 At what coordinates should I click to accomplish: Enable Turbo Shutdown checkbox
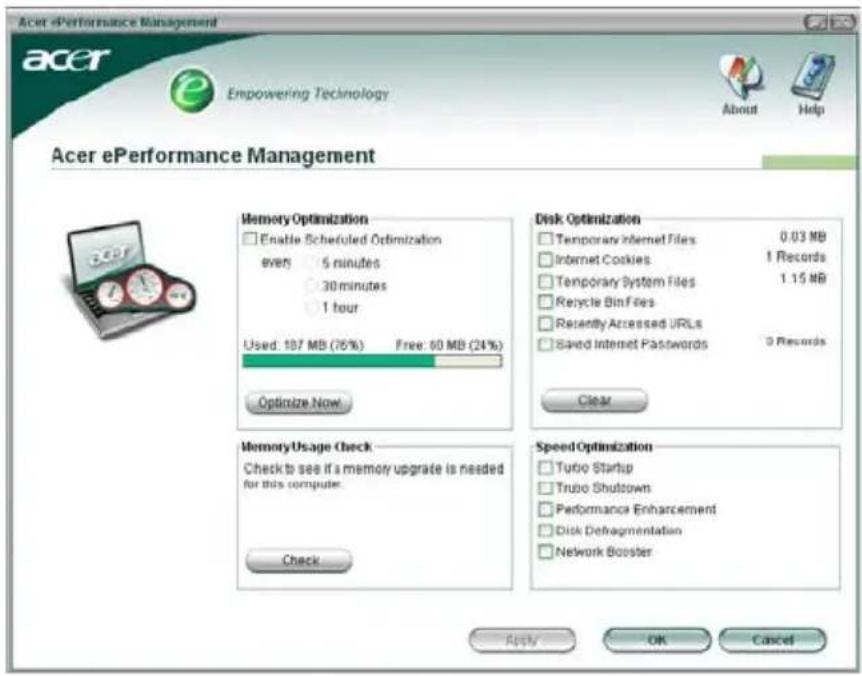pyautogui.click(x=545, y=487)
